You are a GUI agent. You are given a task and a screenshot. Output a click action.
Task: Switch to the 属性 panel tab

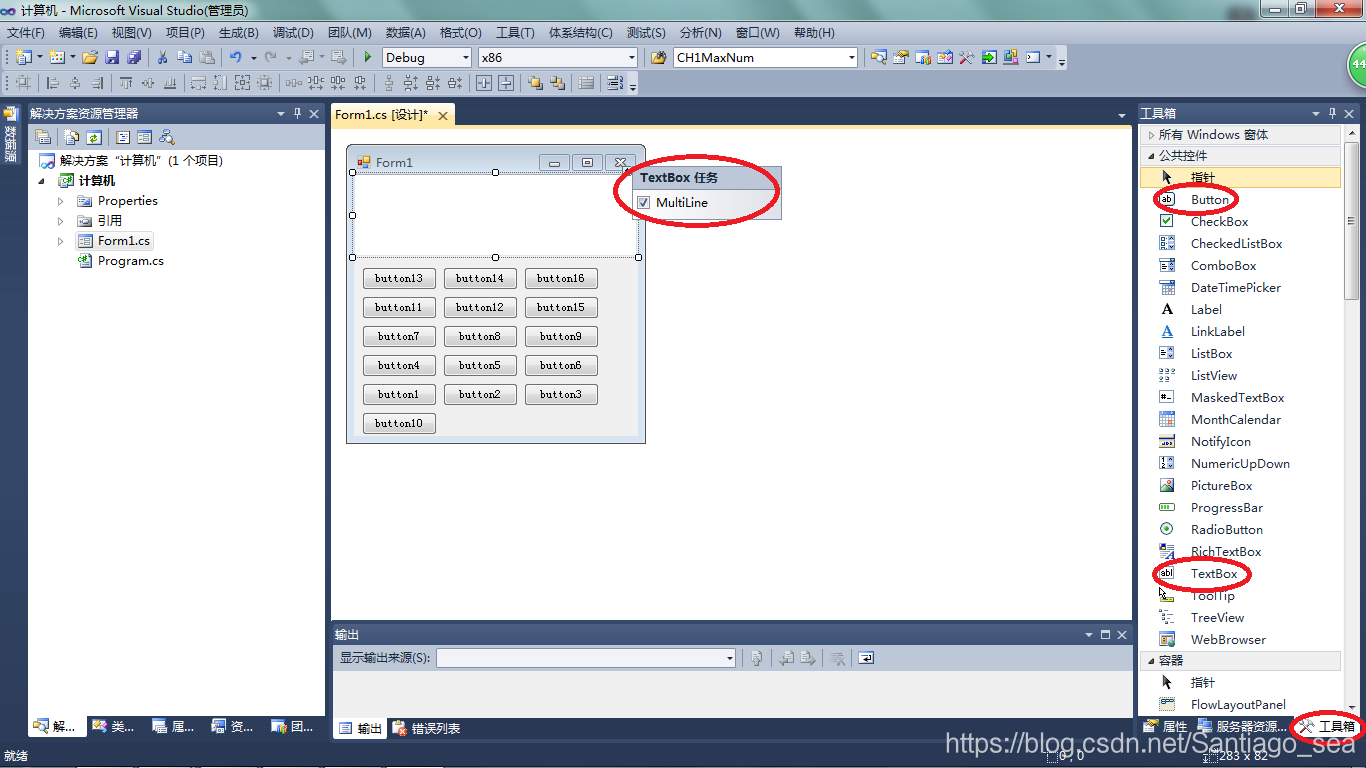tap(1165, 727)
